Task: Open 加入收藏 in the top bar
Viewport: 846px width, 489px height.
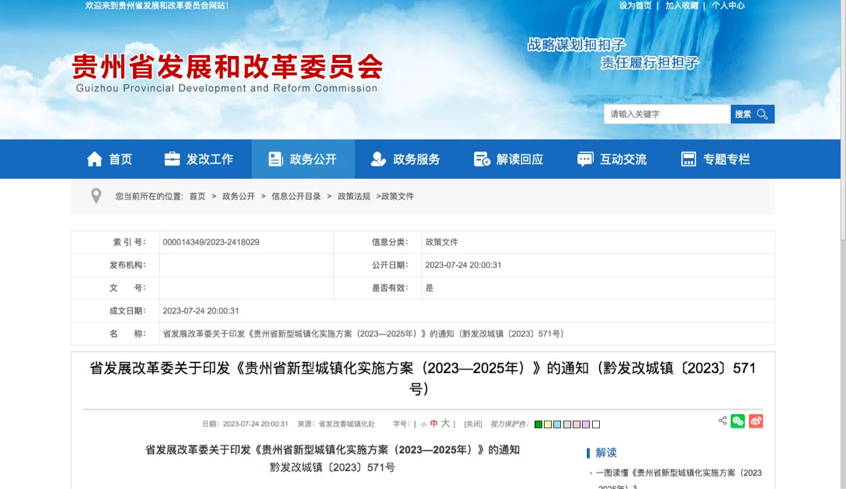Action: coord(681,6)
